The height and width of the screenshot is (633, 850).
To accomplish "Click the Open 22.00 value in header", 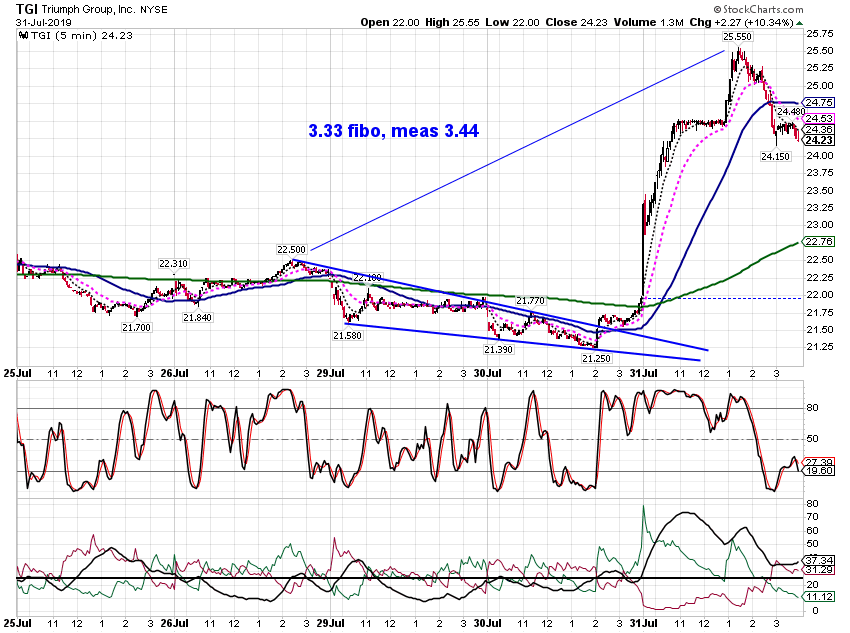I will pos(390,22).
